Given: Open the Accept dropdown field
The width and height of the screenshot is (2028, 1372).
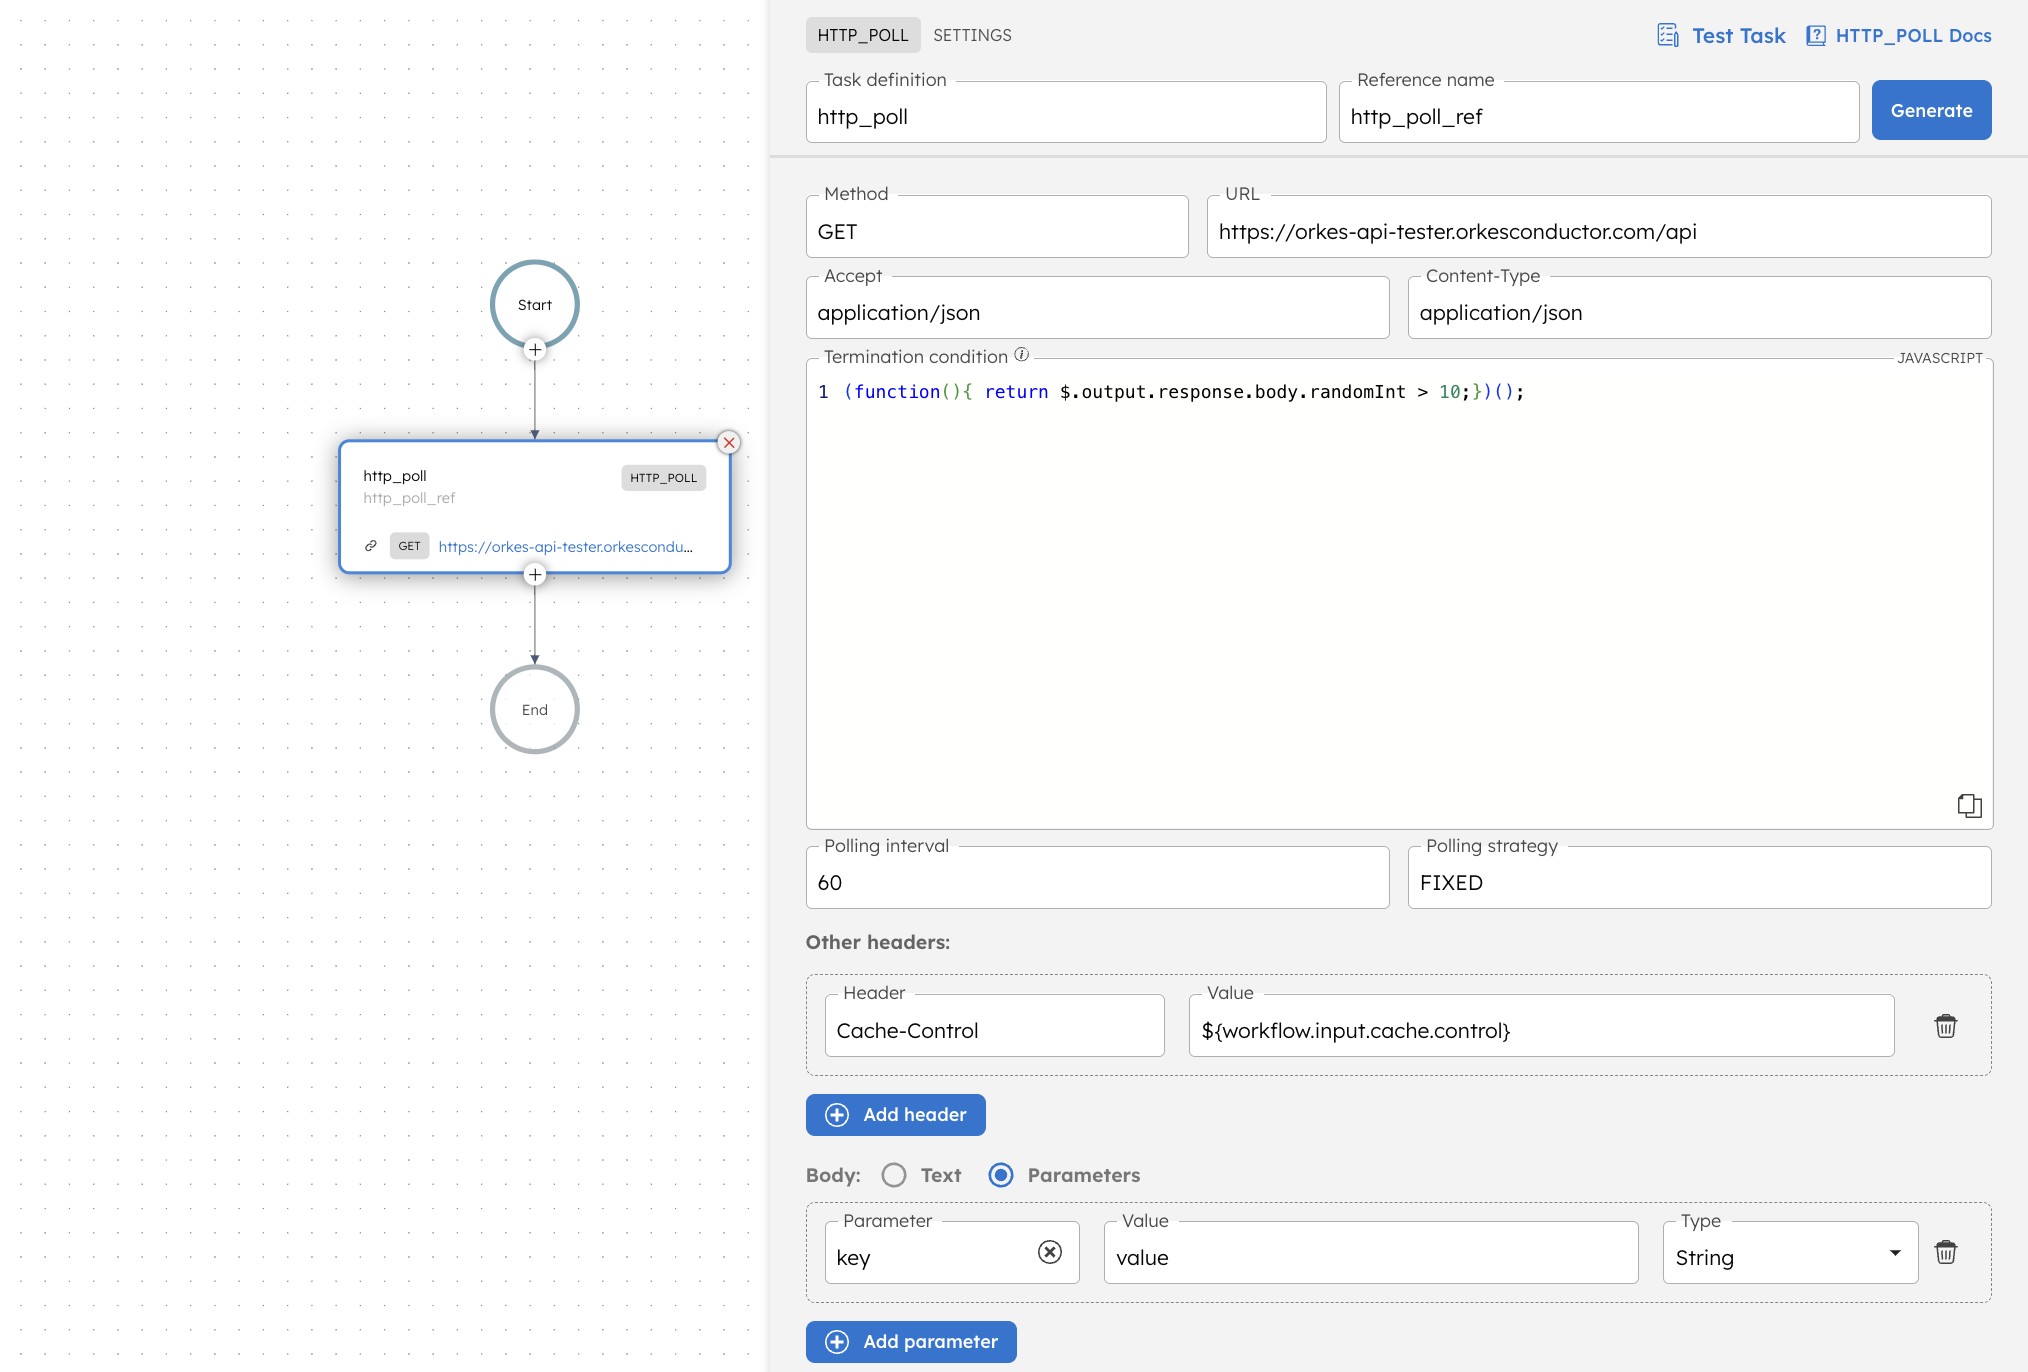Looking at the screenshot, I should (x=1097, y=309).
